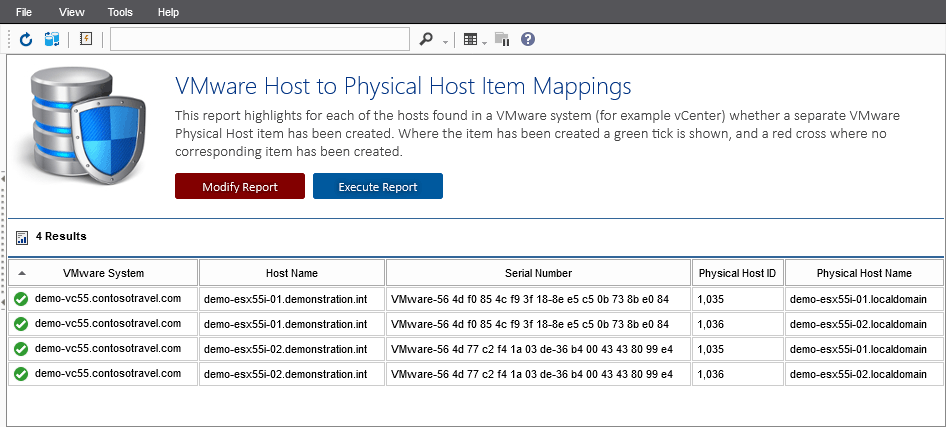The image size is (946, 427).
Task: Click the database shield report image
Action: pyautogui.click(x=84, y=127)
